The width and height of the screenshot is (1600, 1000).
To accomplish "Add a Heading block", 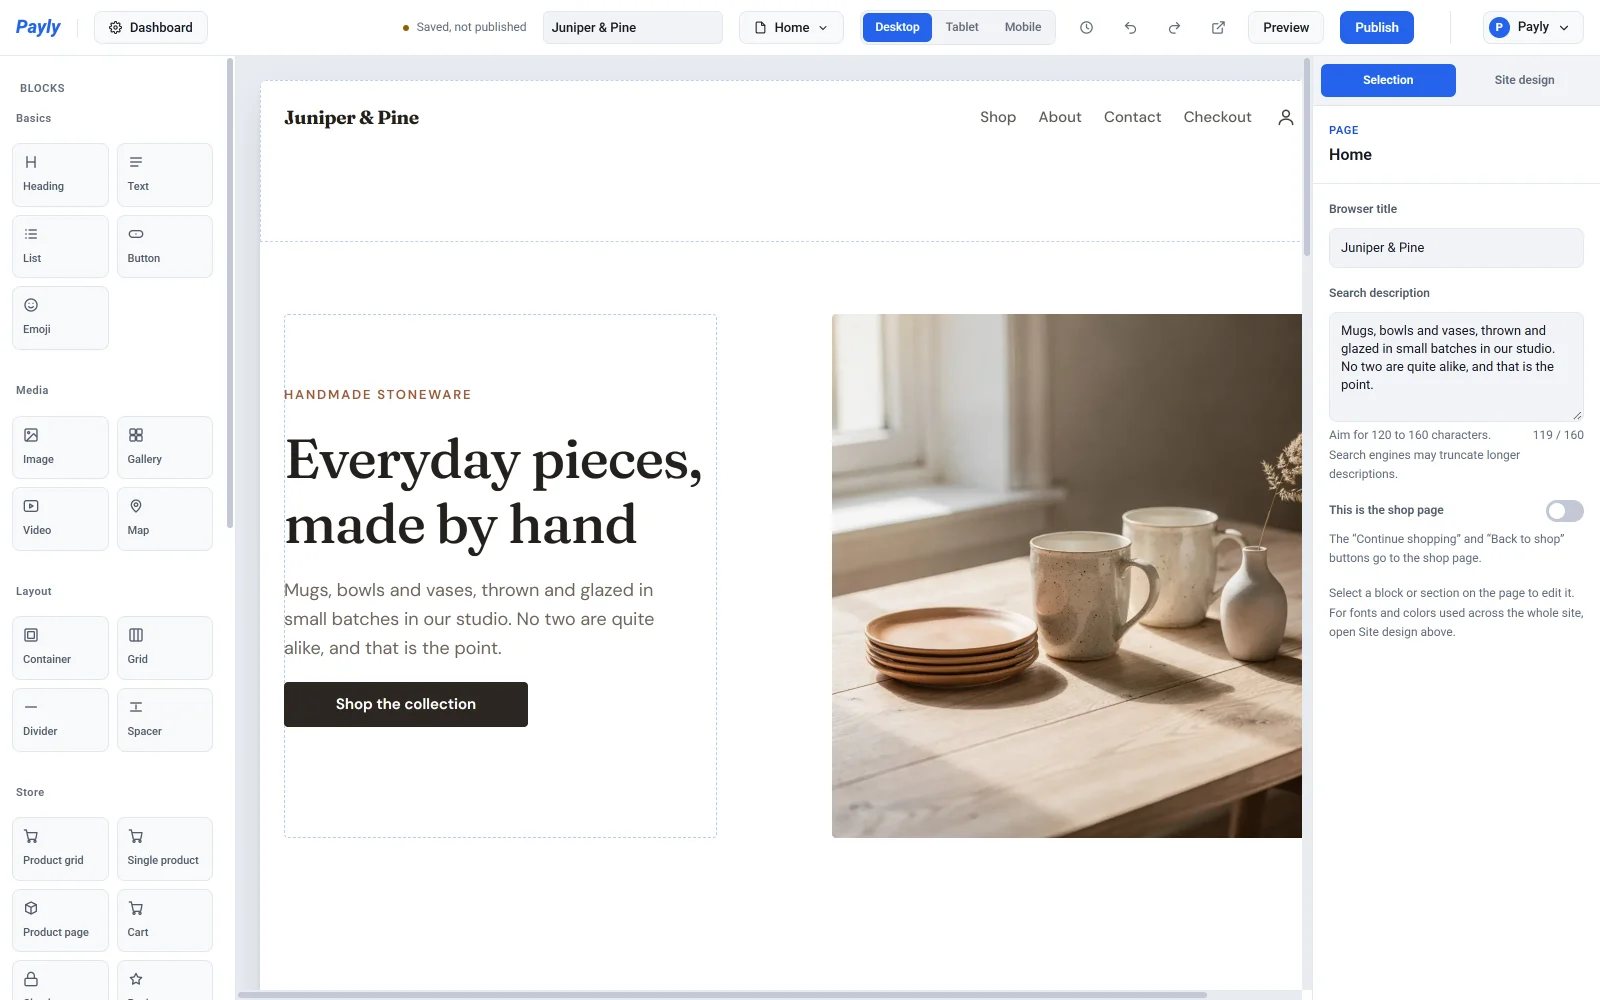I will pyautogui.click(x=60, y=175).
